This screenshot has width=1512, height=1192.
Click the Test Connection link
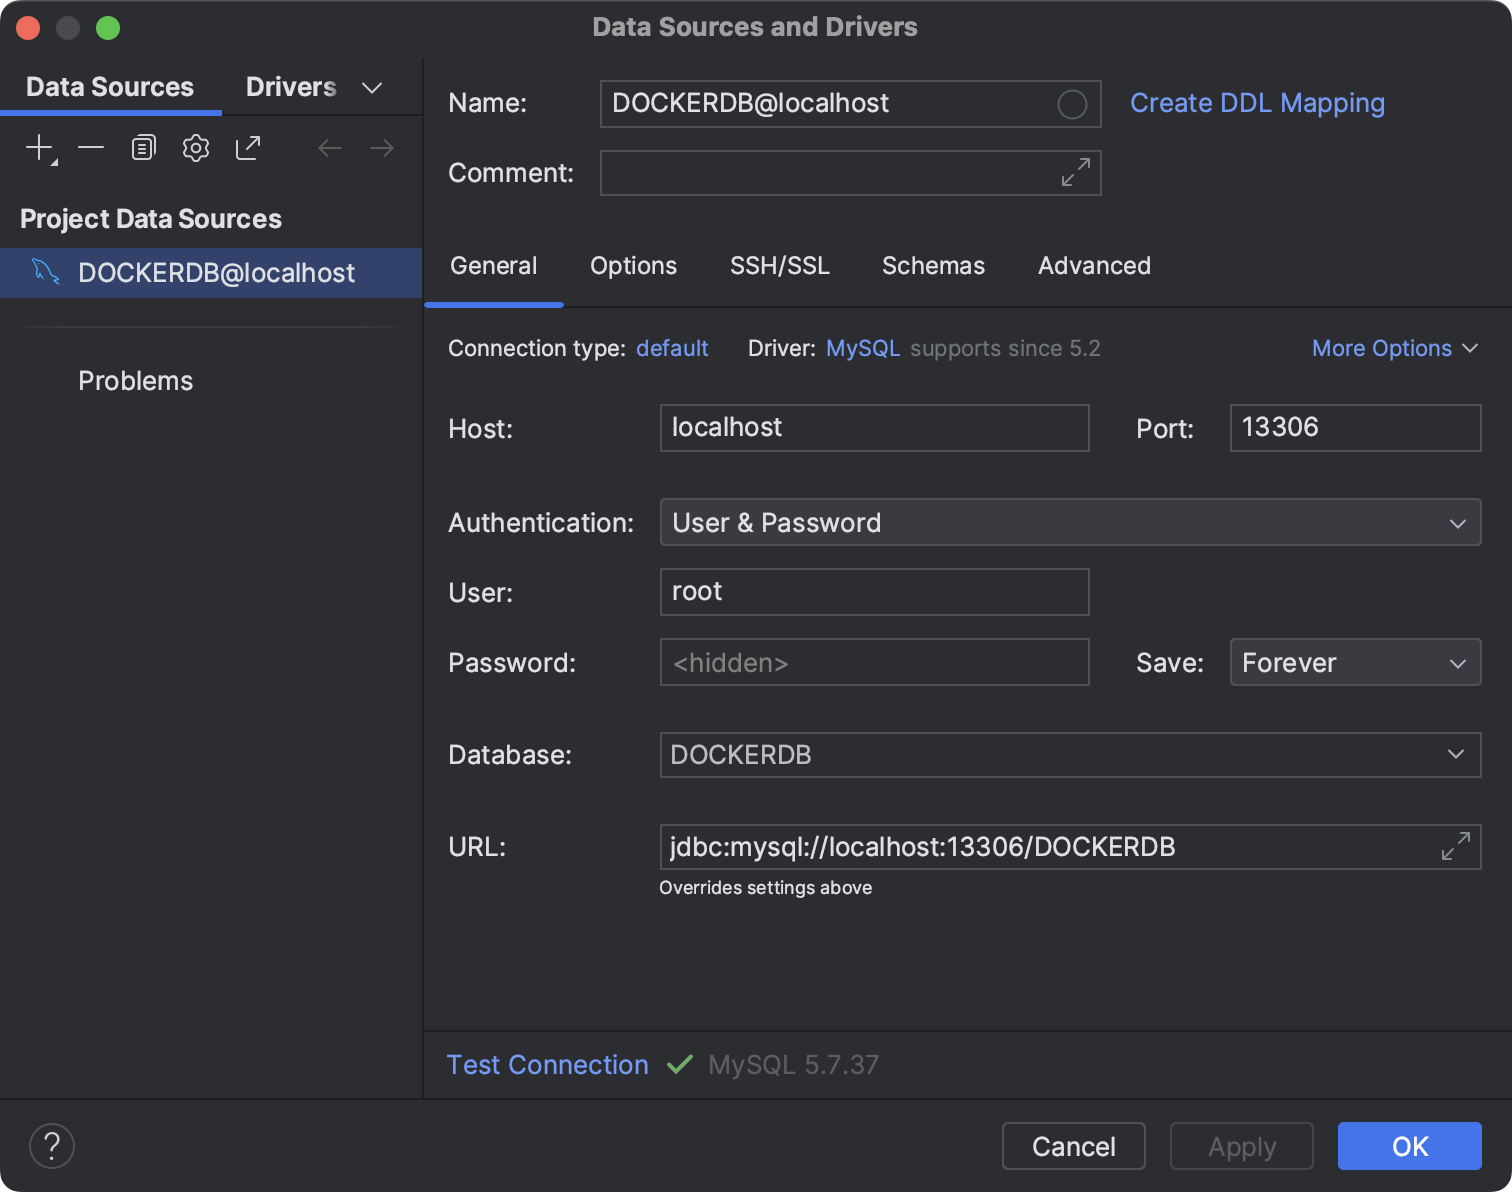coord(547,1064)
